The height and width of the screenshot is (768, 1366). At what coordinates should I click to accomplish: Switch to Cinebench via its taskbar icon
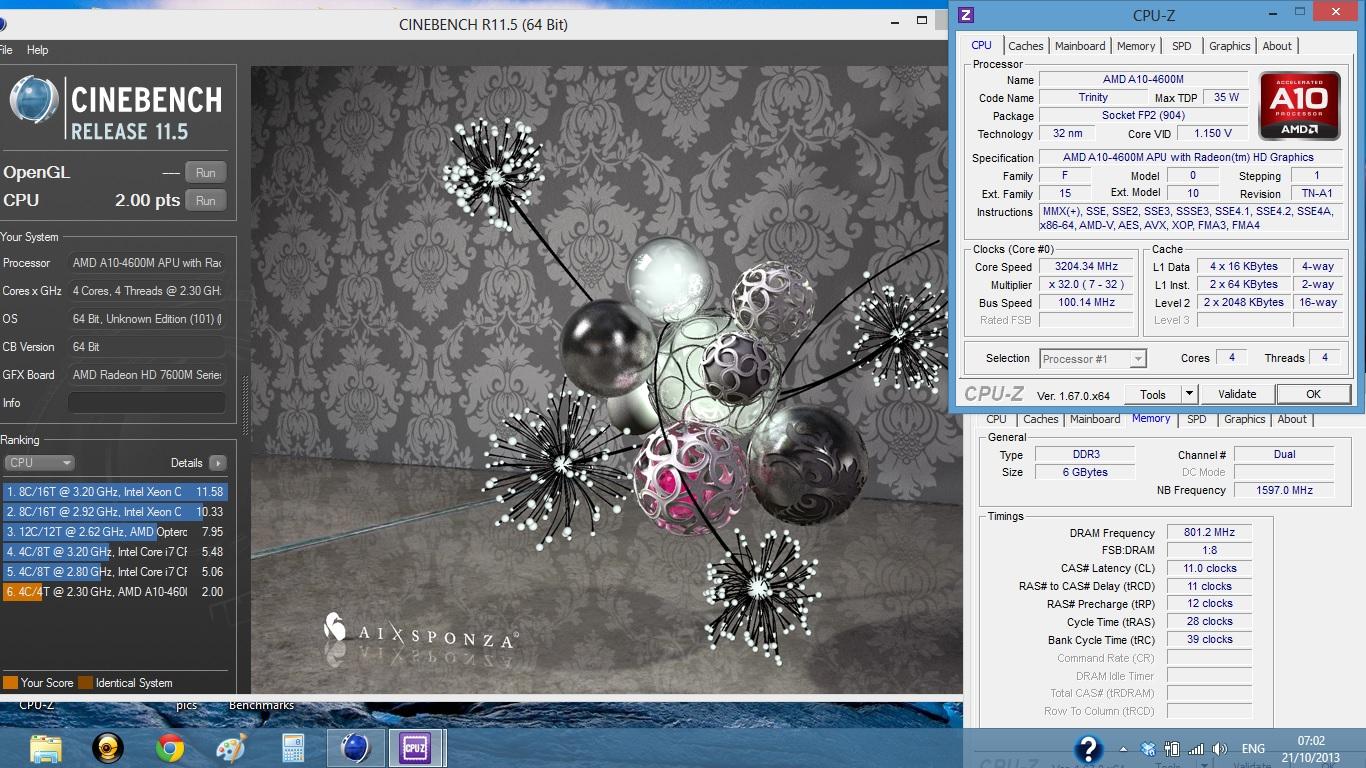pyautogui.click(x=355, y=748)
